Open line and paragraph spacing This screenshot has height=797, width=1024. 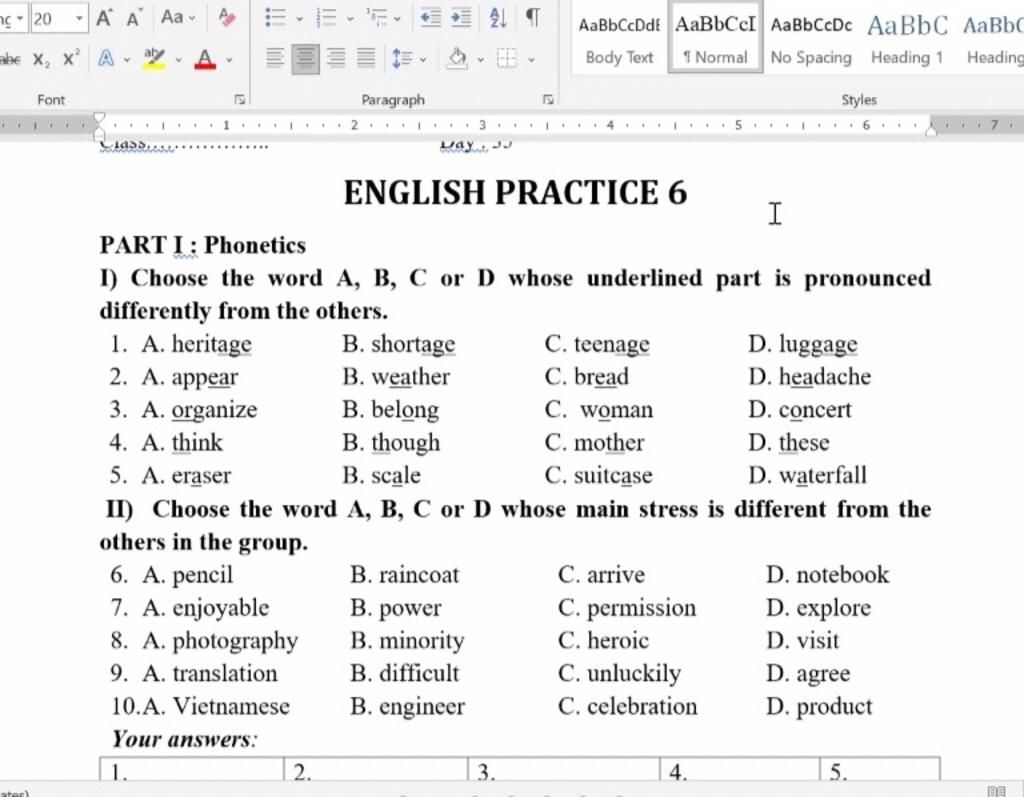(x=408, y=59)
